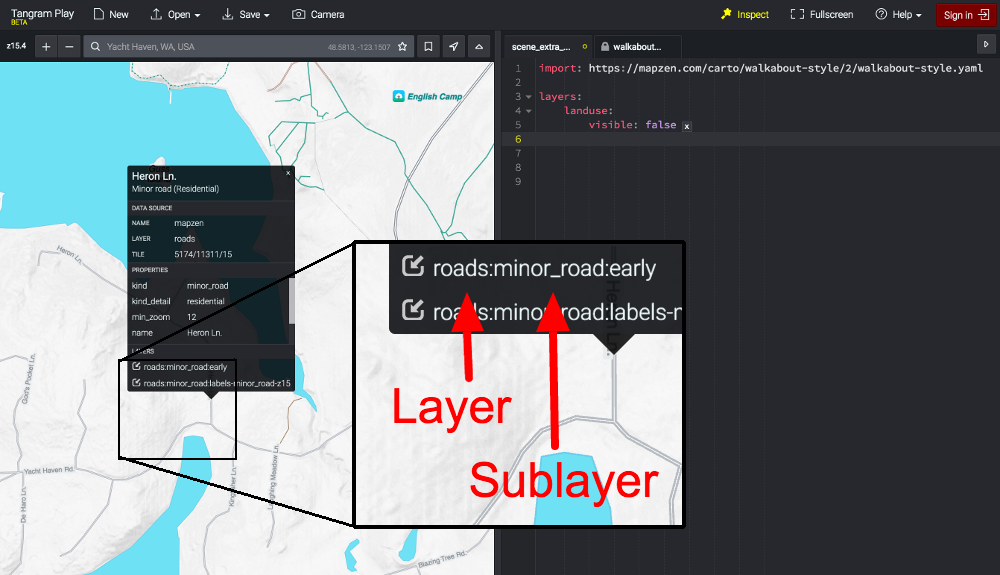Image resolution: width=1000 pixels, height=575 pixels.
Task: Zoom out the map with minus icon
Action: [x=69, y=47]
